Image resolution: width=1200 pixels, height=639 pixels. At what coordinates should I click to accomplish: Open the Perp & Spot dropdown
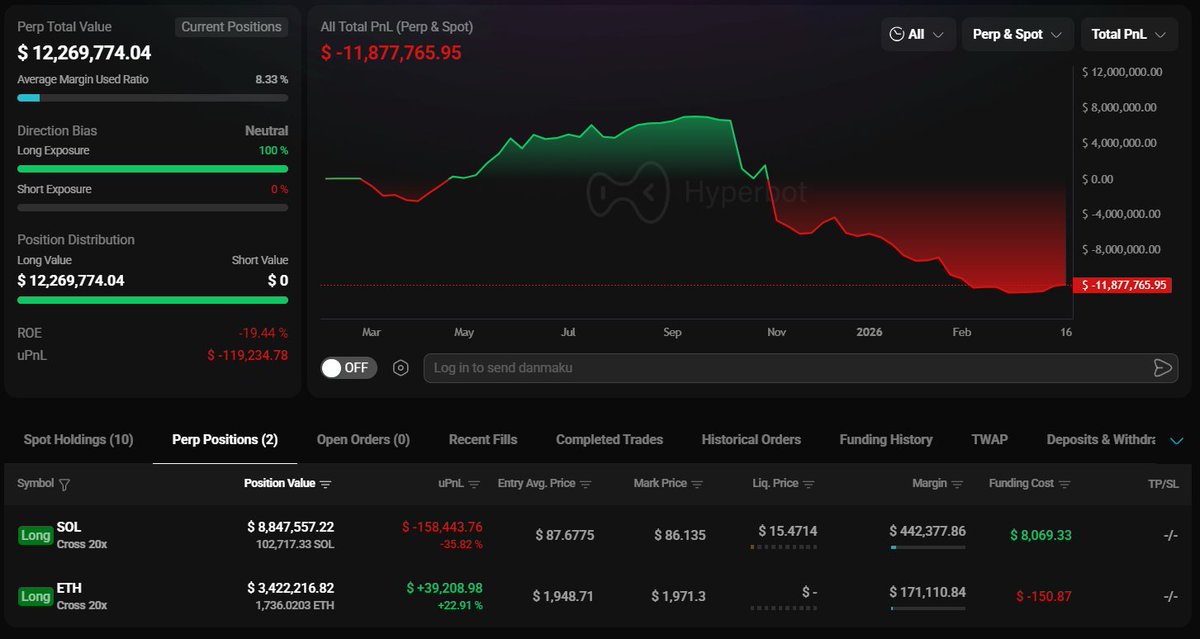click(x=1018, y=34)
